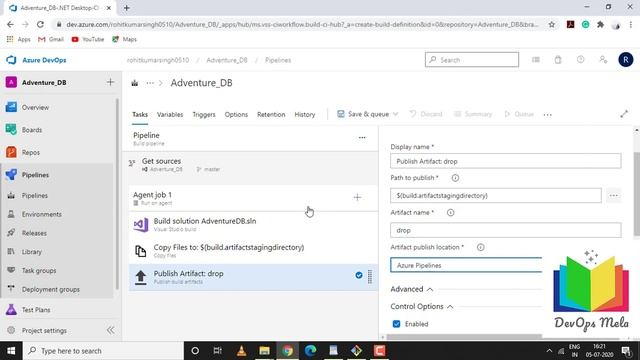Open VLC from the taskbar
This screenshot has width=640, height=360.
241,351
